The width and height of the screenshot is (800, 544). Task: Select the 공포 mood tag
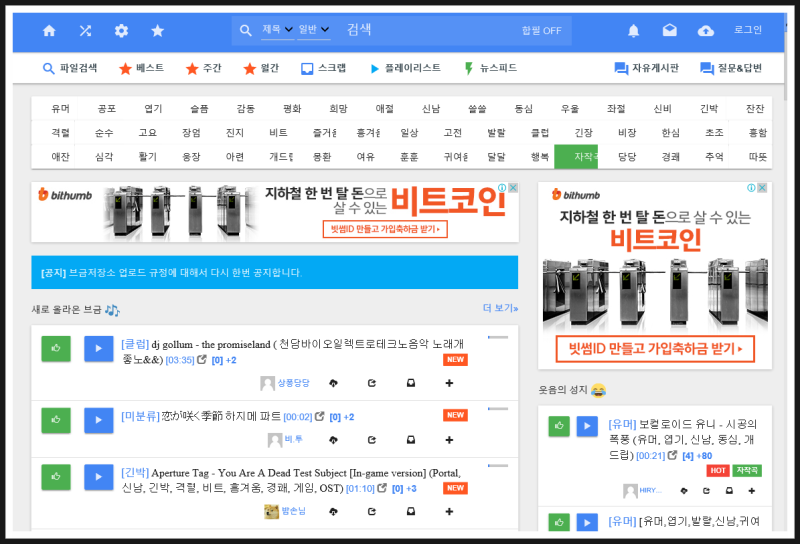pos(107,109)
